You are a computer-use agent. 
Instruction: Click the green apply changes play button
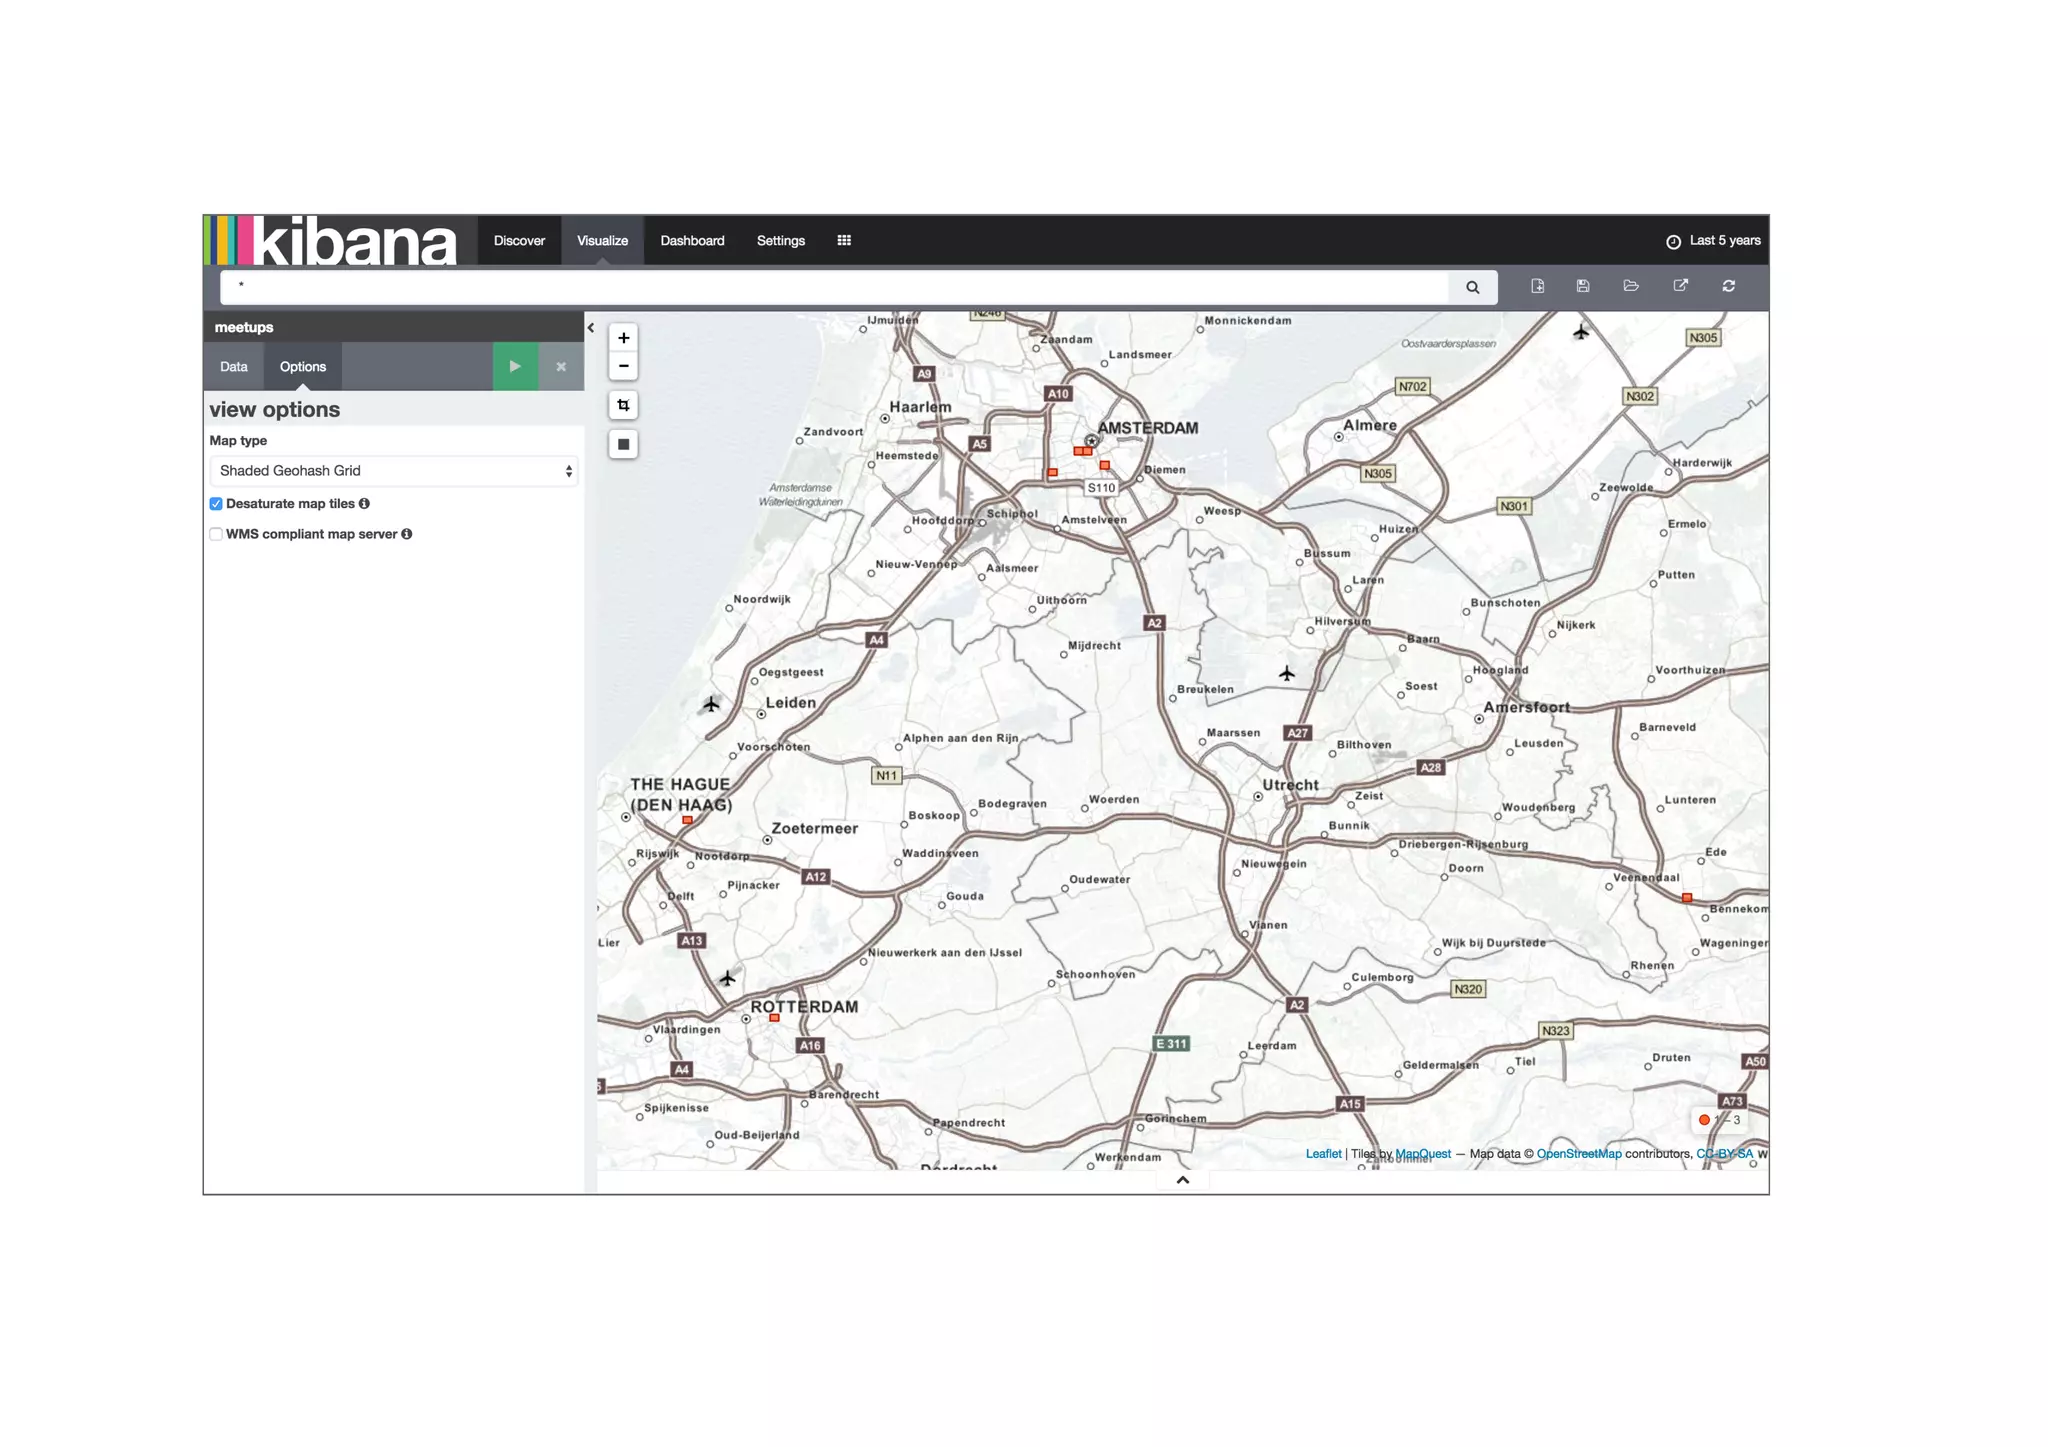coord(515,367)
